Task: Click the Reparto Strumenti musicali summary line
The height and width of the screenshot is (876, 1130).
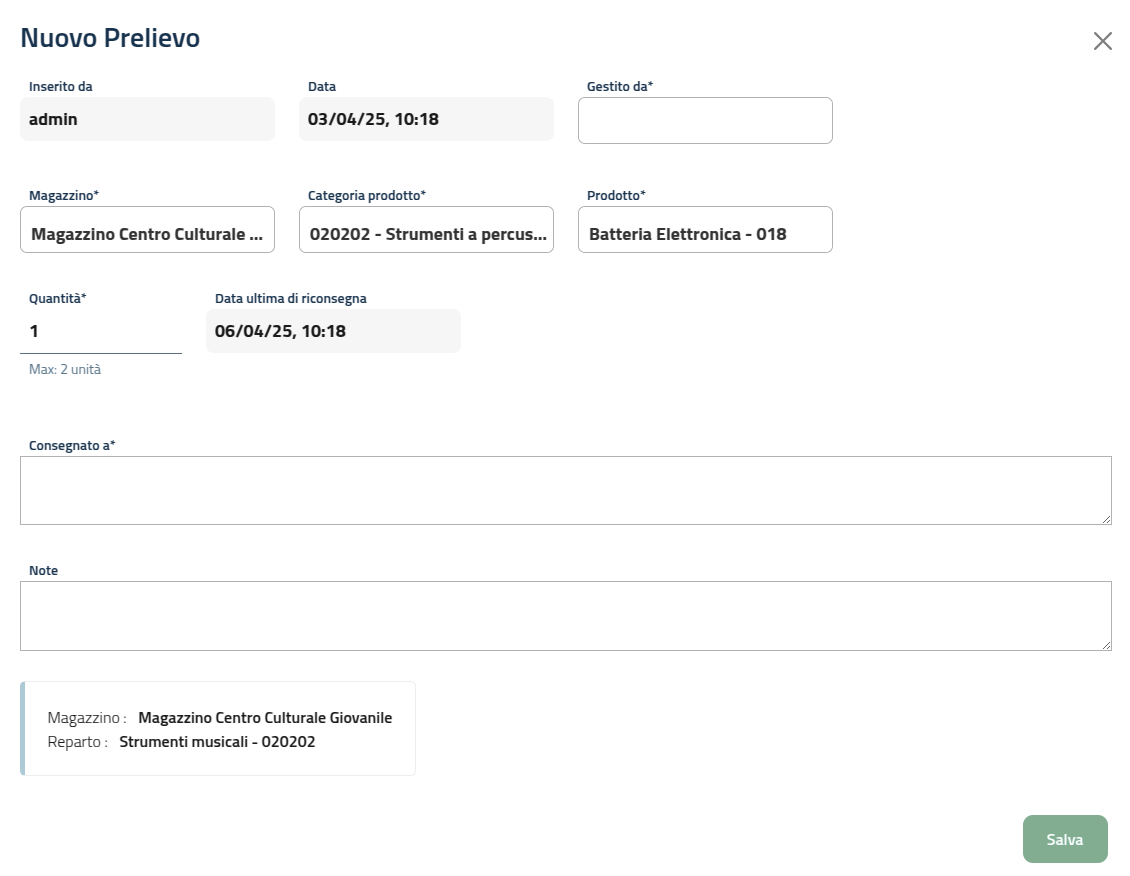Action: point(181,742)
